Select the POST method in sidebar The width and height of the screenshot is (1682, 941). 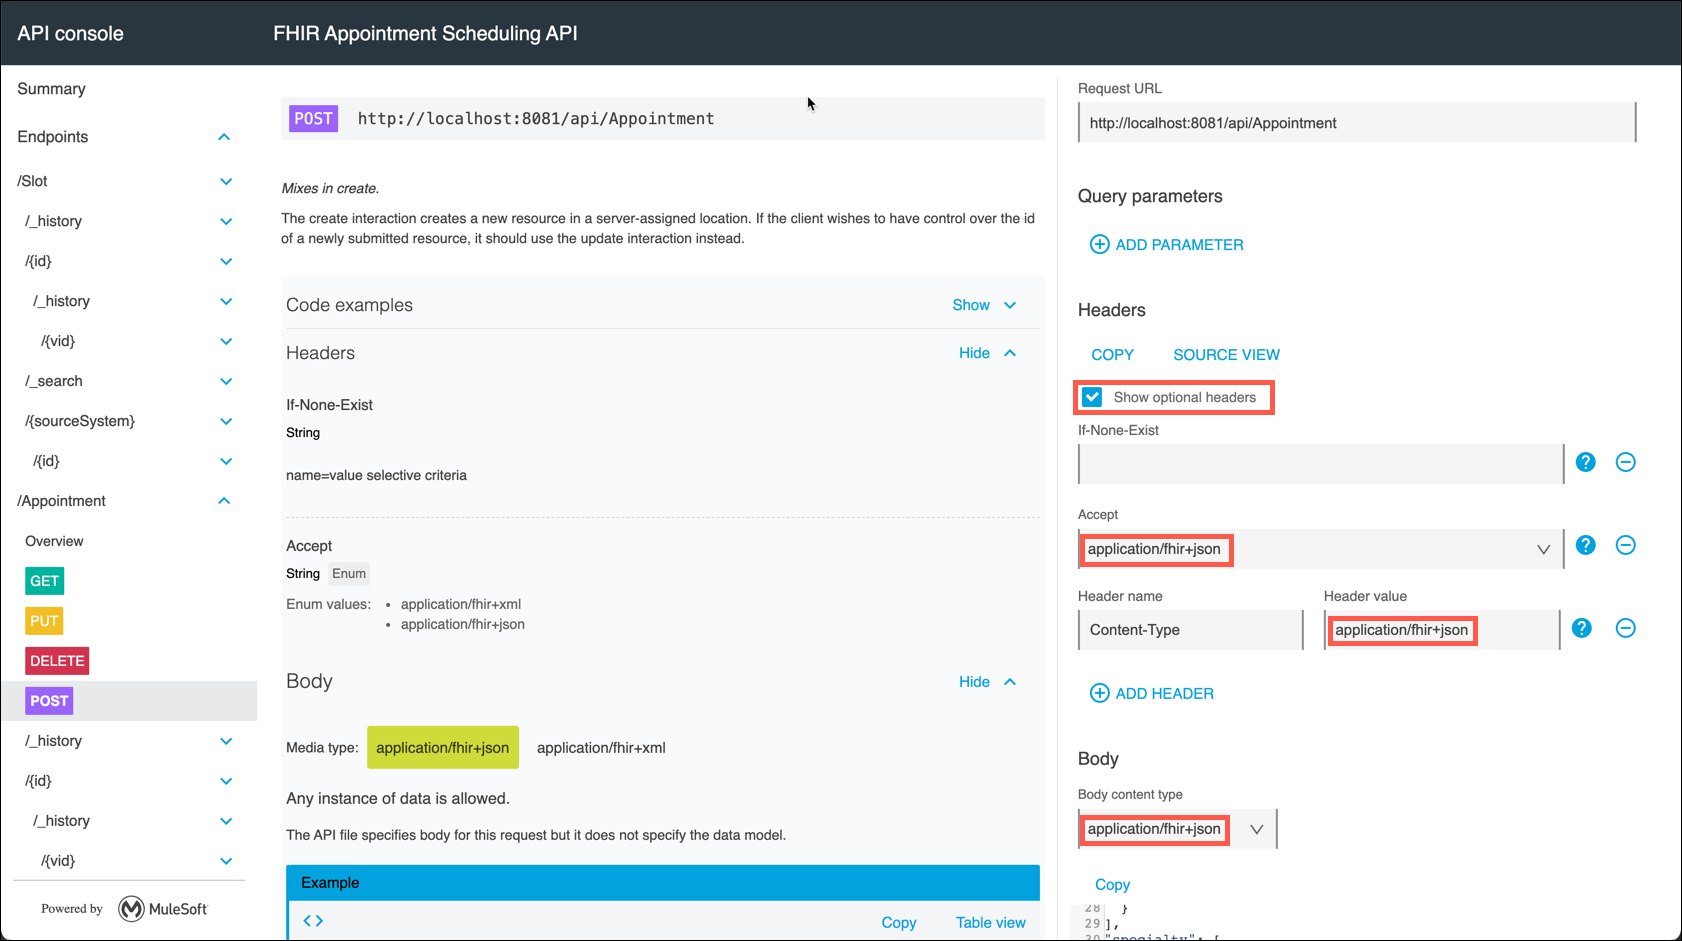click(x=49, y=701)
